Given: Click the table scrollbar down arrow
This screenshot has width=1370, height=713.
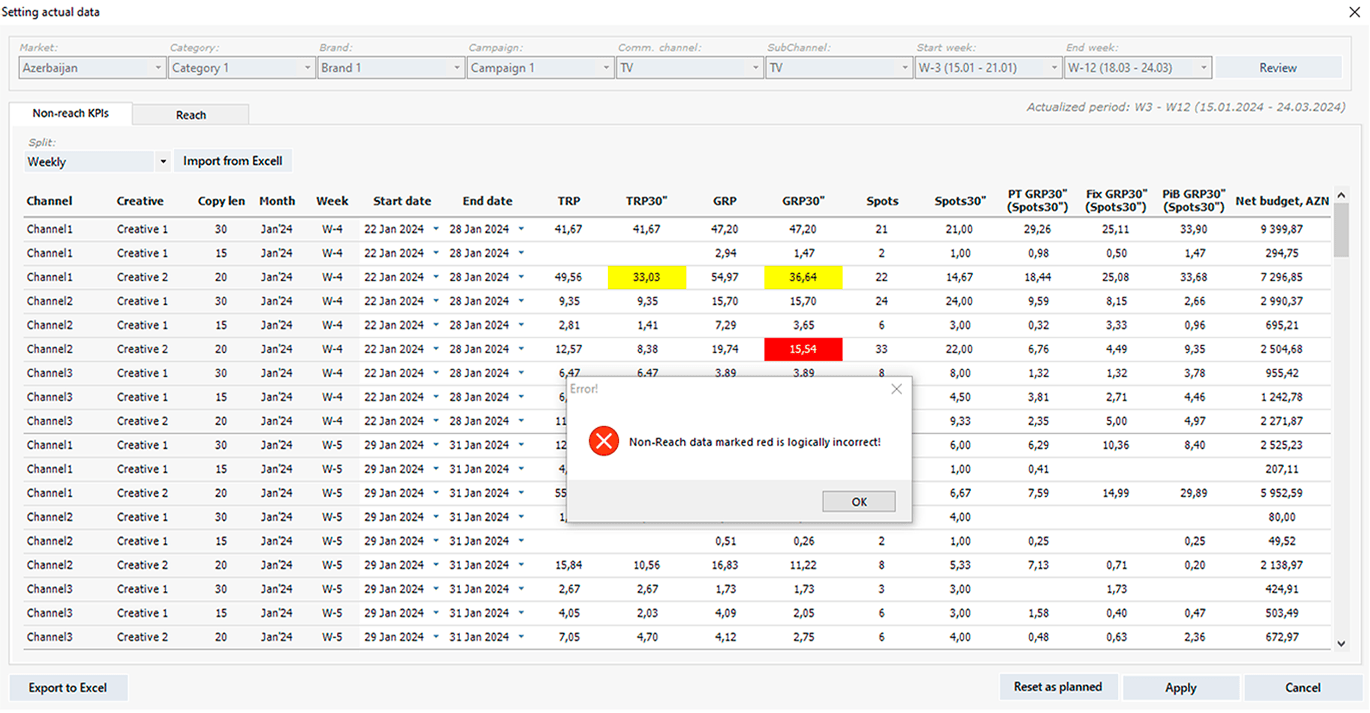Looking at the screenshot, I should (x=1342, y=644).
